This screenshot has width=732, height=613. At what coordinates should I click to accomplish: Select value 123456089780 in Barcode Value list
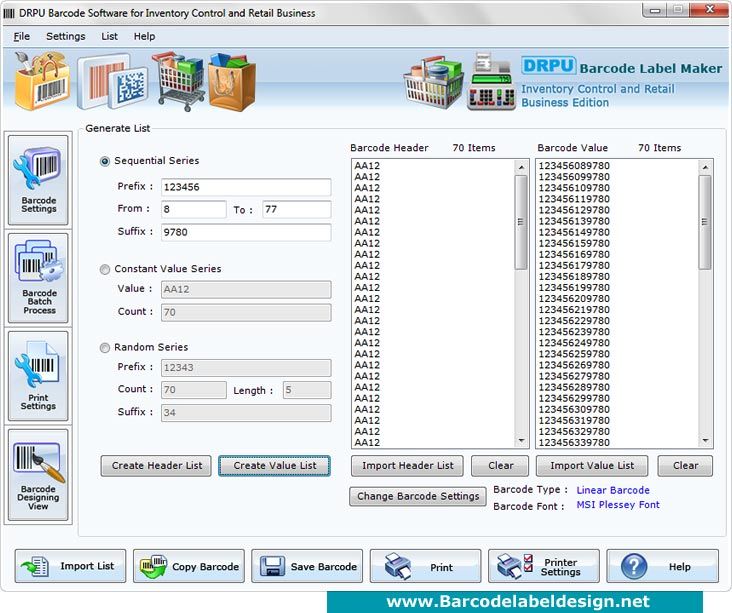[x=574, y=166]
